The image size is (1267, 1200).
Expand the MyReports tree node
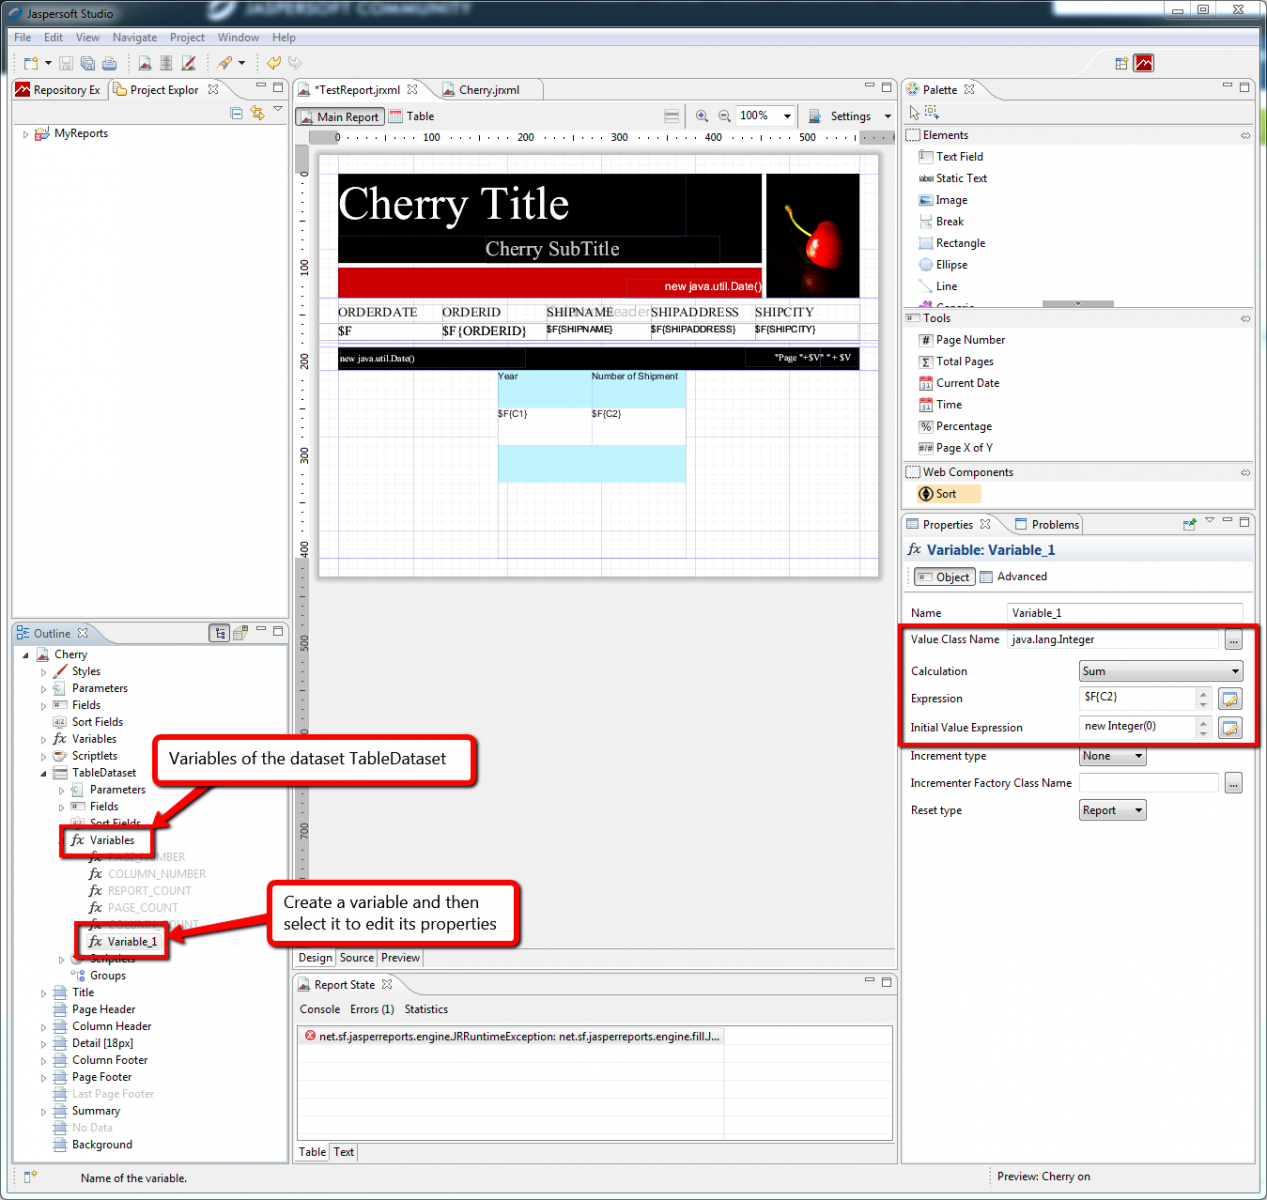pyautogui.click(x=25, y=134)
